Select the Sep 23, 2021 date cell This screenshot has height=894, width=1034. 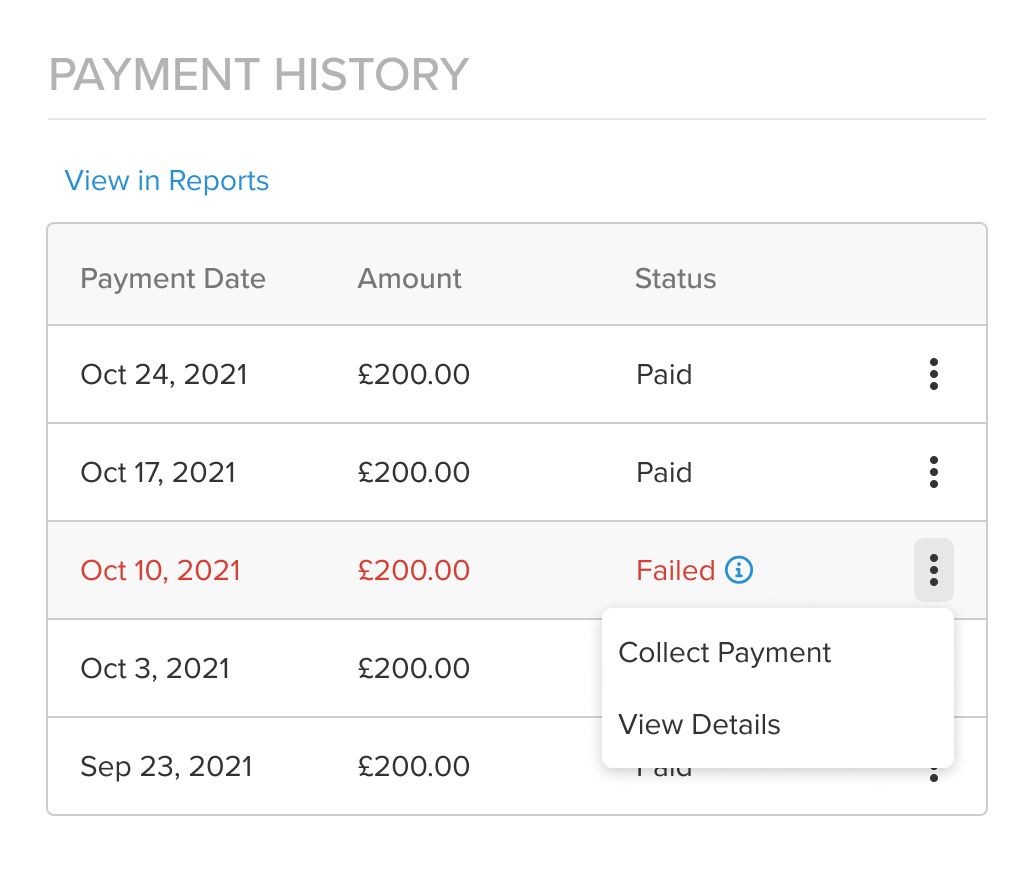point(166,767)
